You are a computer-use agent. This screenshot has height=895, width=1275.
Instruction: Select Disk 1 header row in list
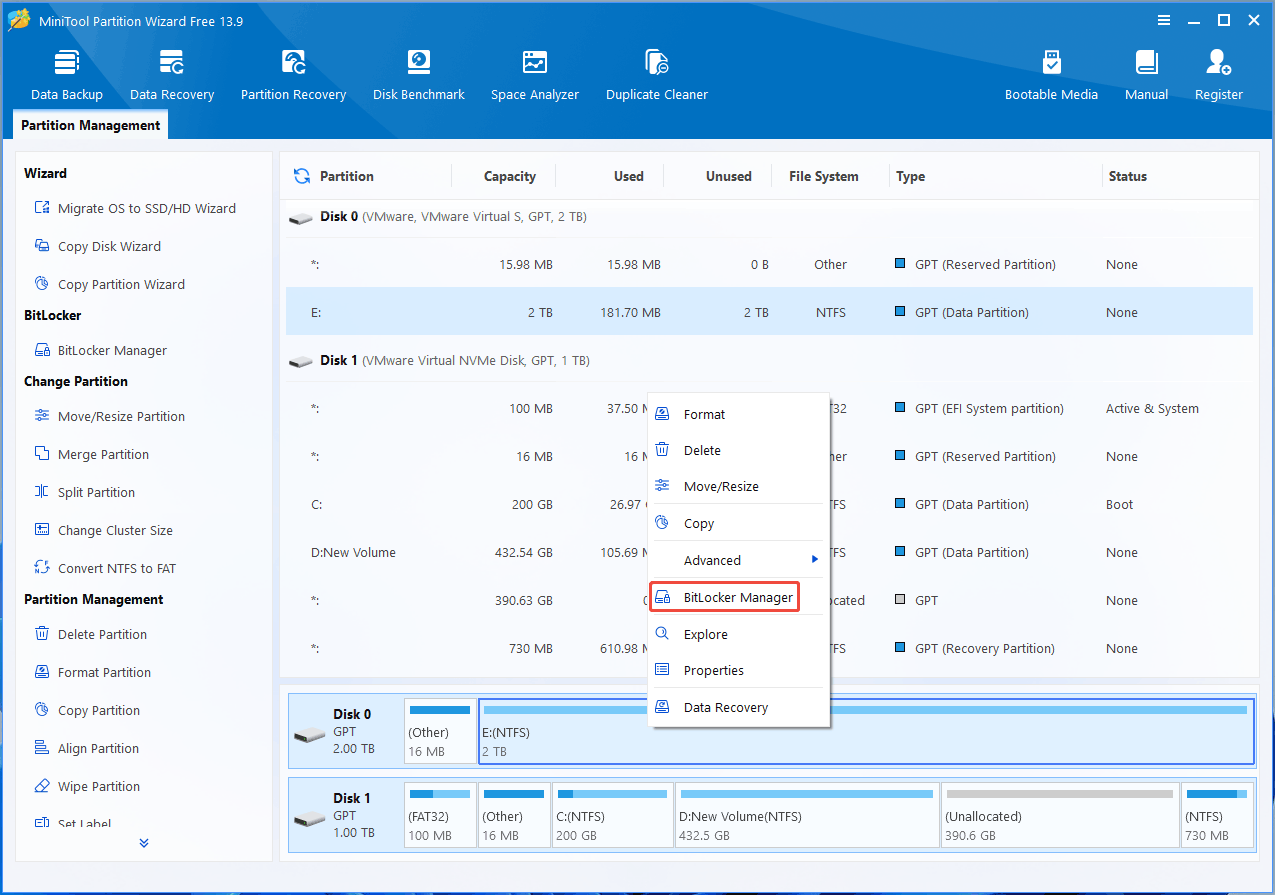point(769,360)
